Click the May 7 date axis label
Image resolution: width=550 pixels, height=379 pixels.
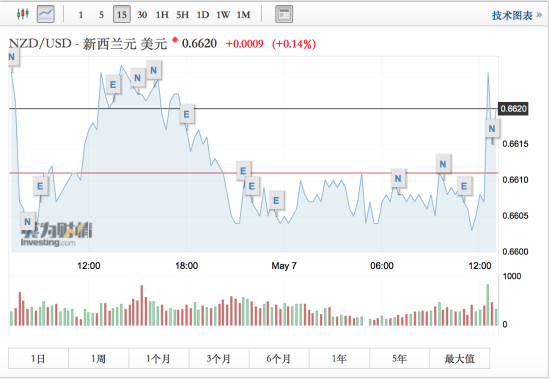(x=284, y=266)
